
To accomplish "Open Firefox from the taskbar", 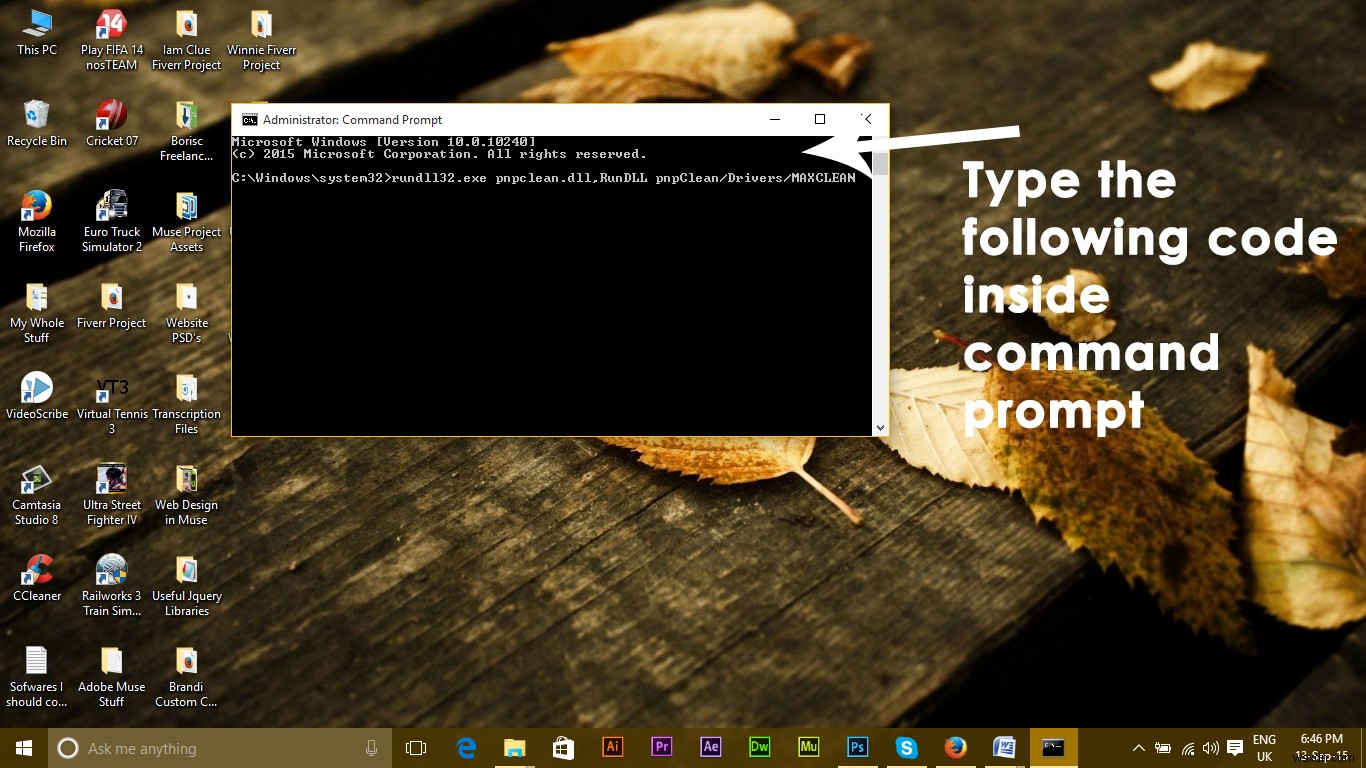I will (955, 748).
